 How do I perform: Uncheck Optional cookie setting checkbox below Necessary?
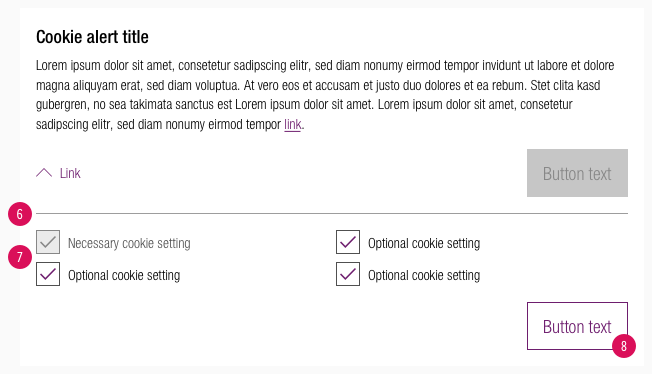pos(48,274)
